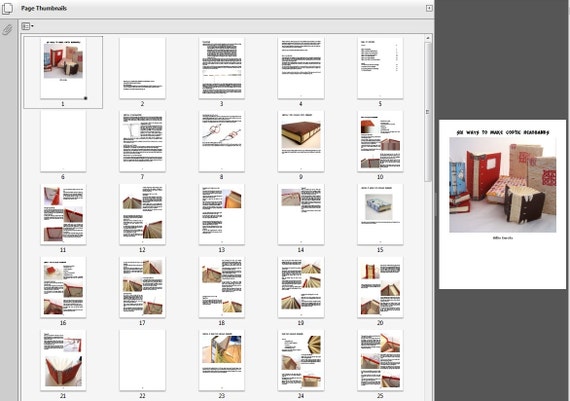The image size is (570, 401).
Task: Select page 11 thumbnail
Action: click(x=63, y=214)
